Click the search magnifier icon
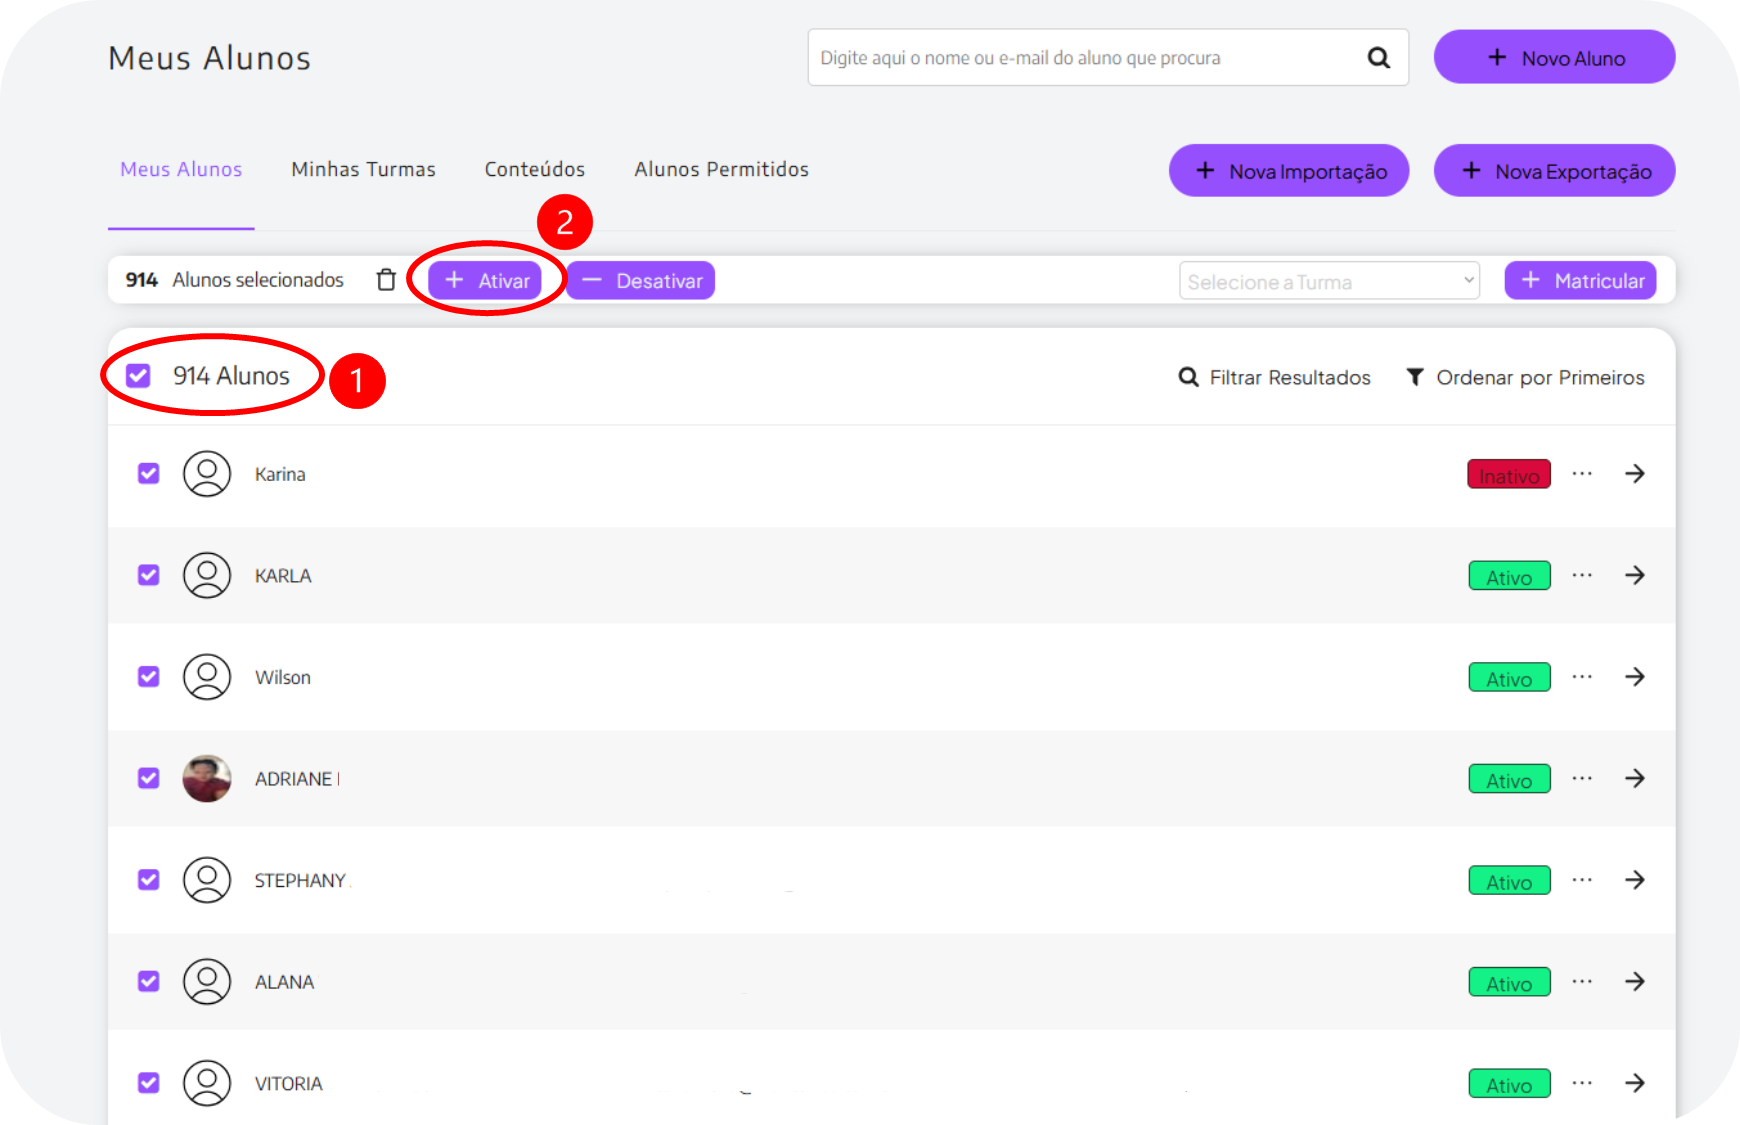 click(x=1378, y=58)
